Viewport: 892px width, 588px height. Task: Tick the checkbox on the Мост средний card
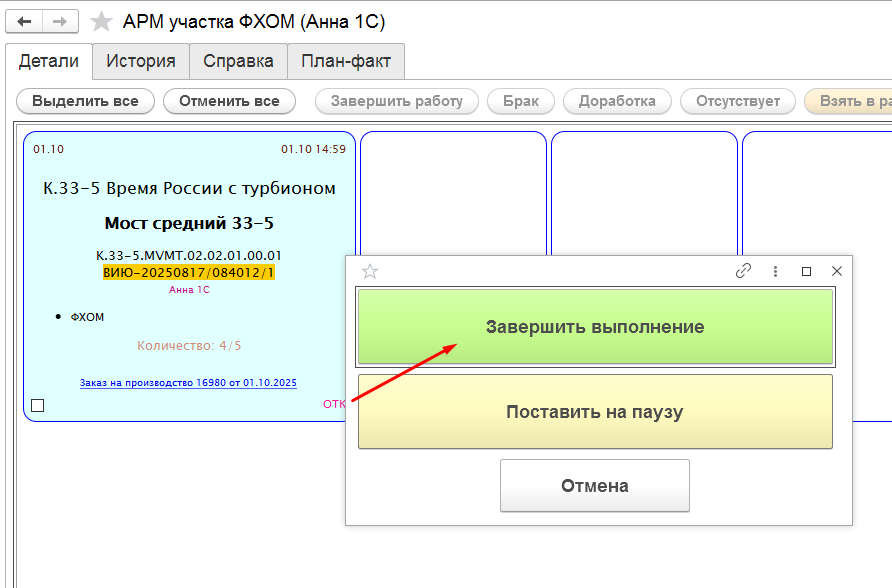point(38,405)
